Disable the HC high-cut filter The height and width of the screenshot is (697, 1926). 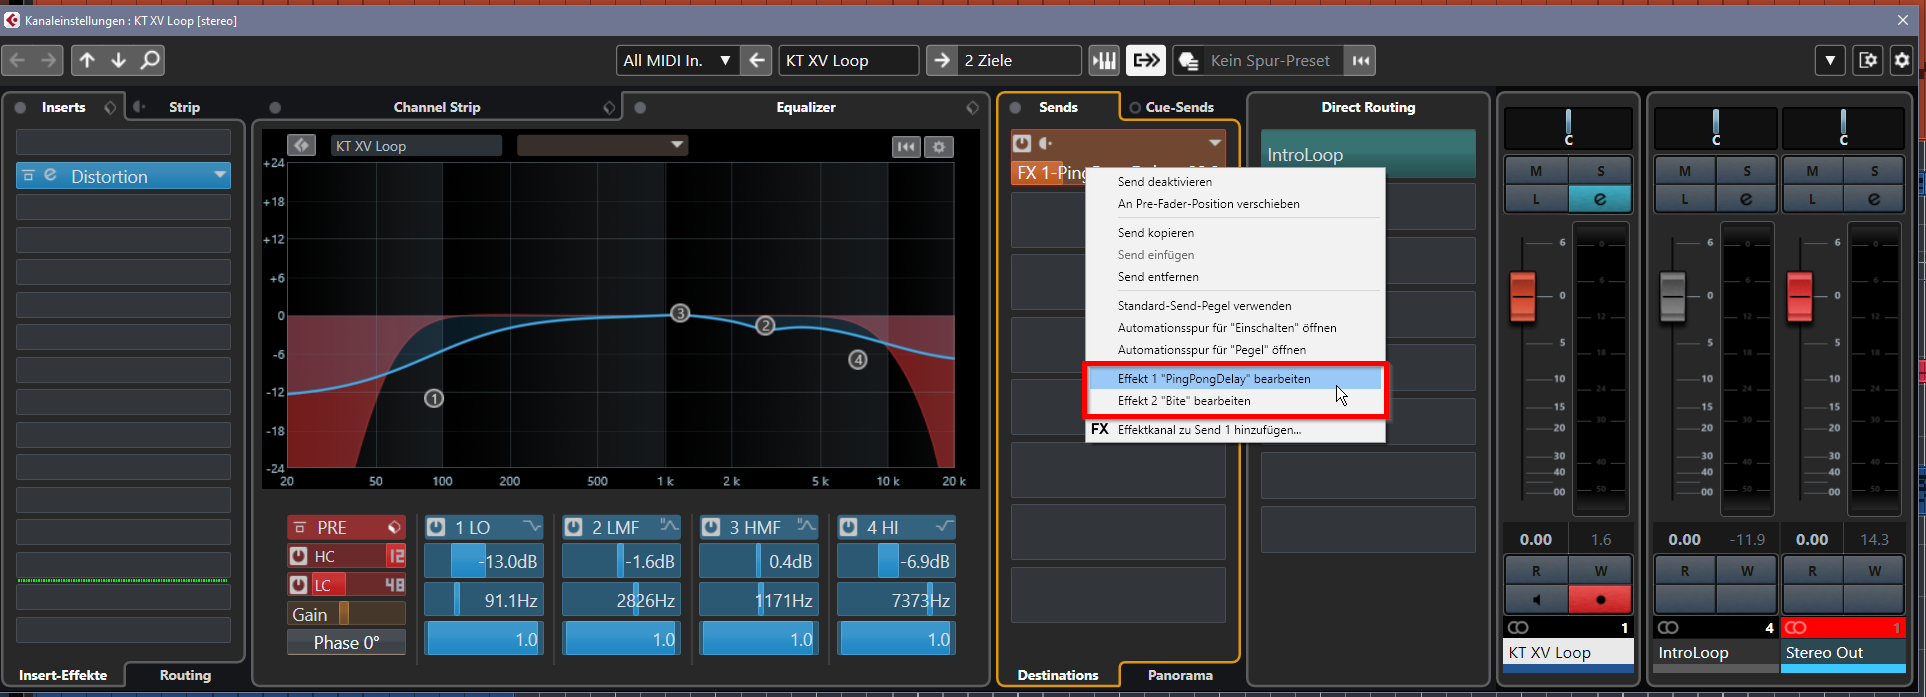tap(298, 556)
